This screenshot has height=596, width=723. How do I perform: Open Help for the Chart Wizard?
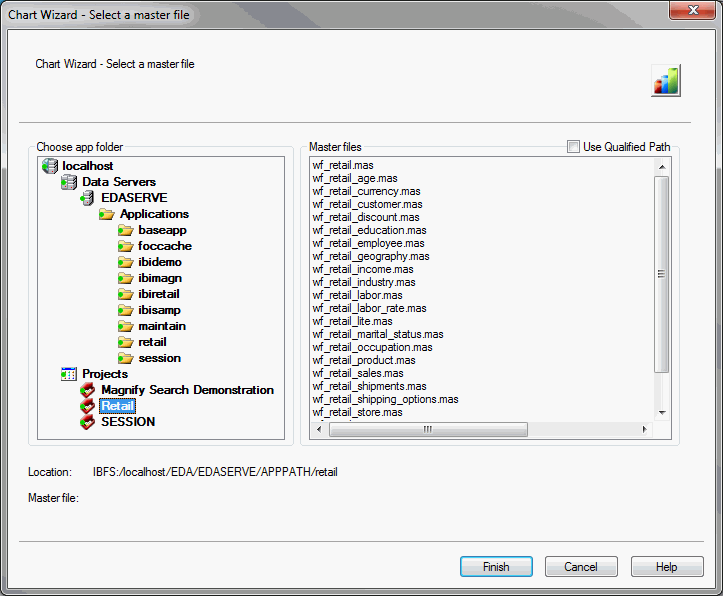tap(667, 566)
